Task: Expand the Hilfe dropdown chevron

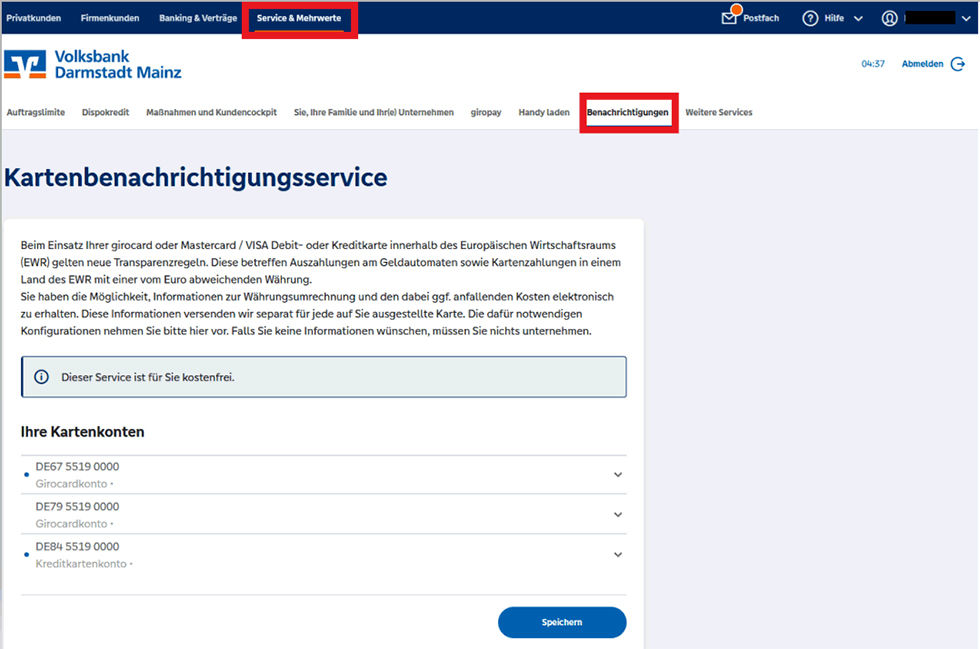Action: tap(858, 19)
